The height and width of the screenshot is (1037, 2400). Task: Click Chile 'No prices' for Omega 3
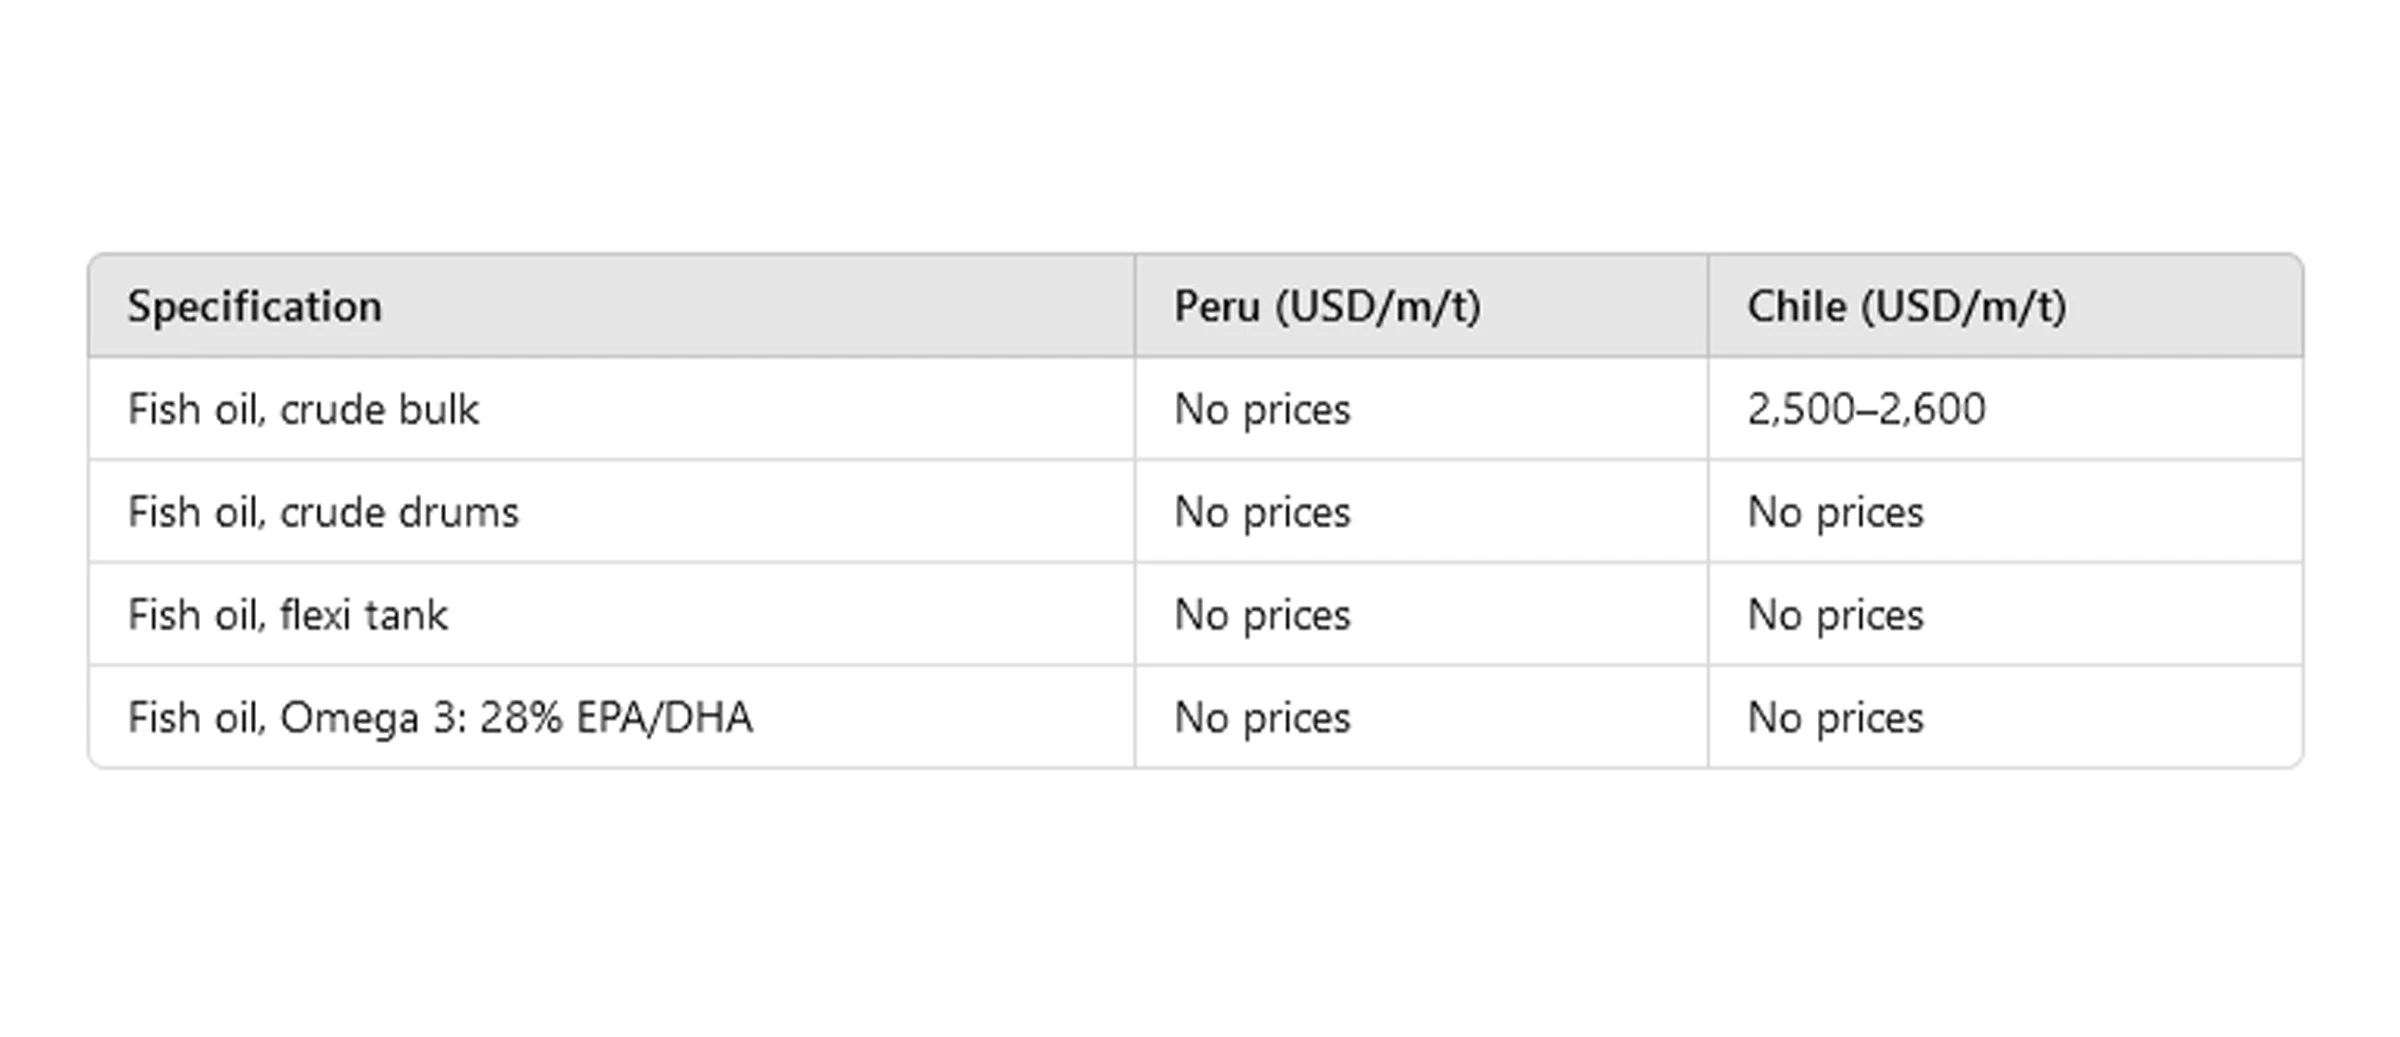point(1835,718)
